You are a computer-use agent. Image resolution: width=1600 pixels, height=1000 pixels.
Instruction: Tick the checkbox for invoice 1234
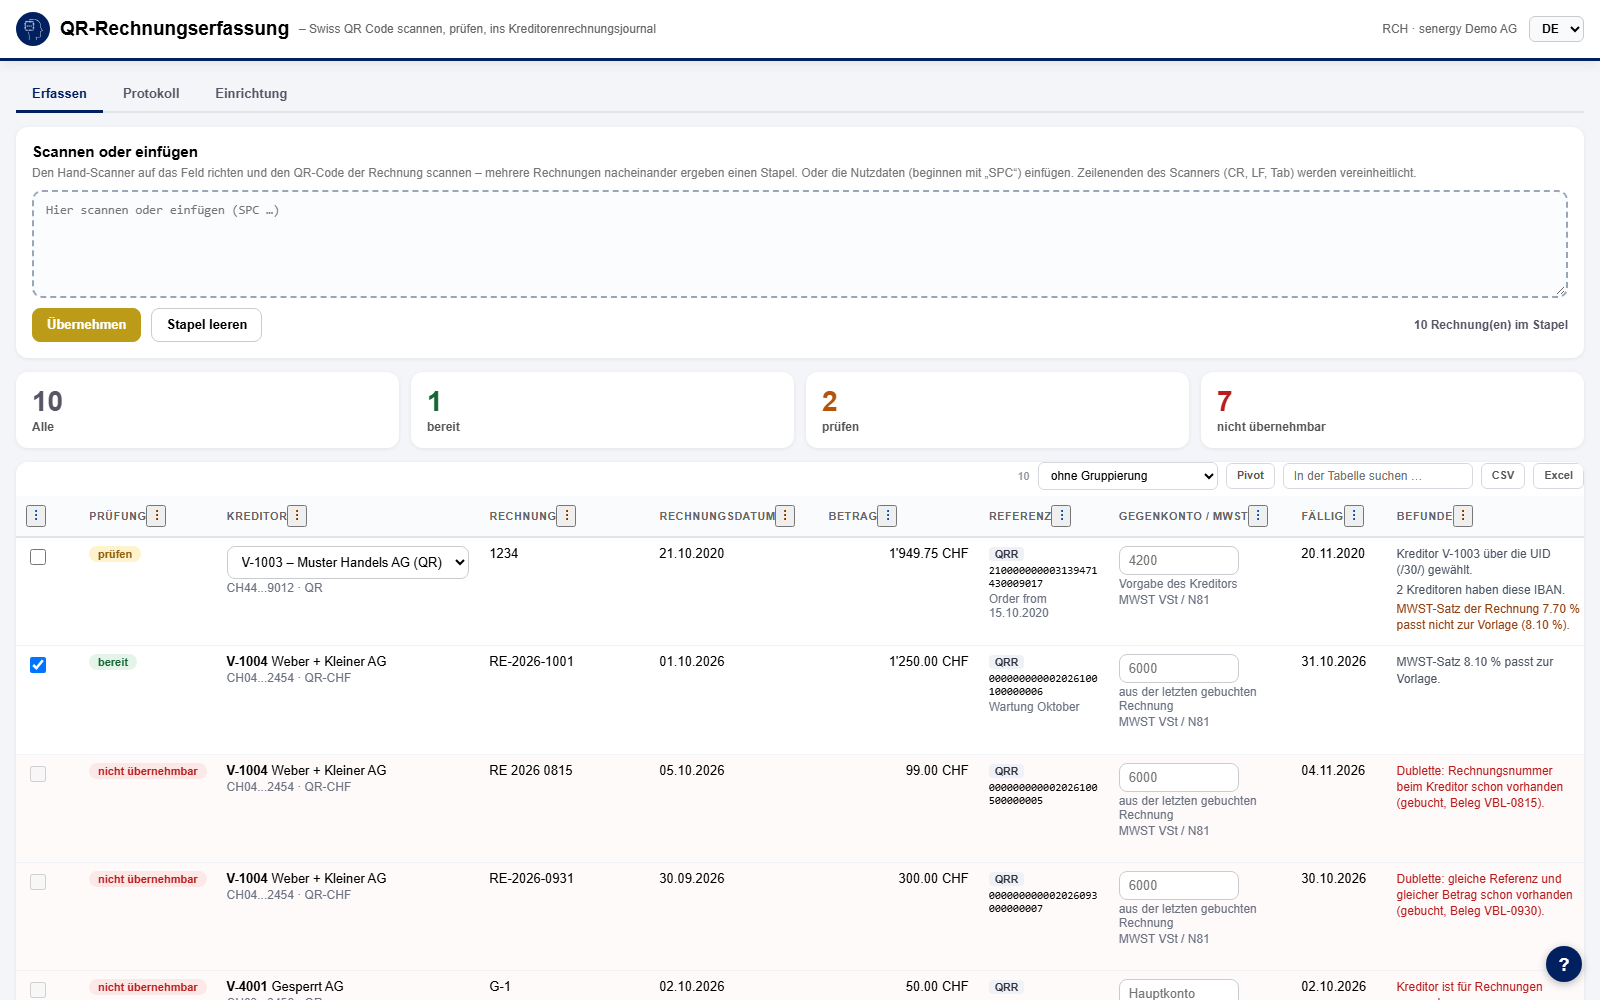38,557
